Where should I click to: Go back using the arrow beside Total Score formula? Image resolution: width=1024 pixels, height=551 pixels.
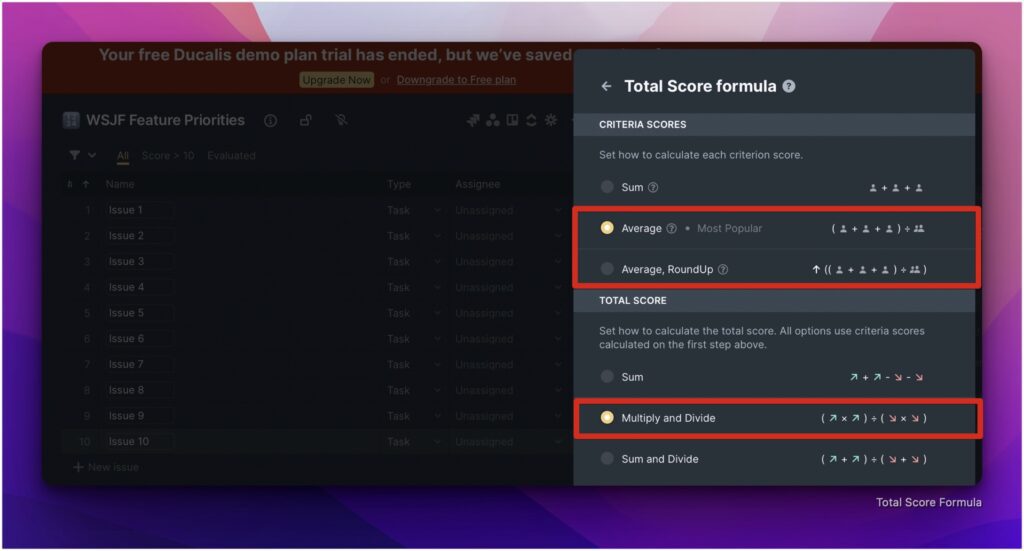[x=606, y=86]
